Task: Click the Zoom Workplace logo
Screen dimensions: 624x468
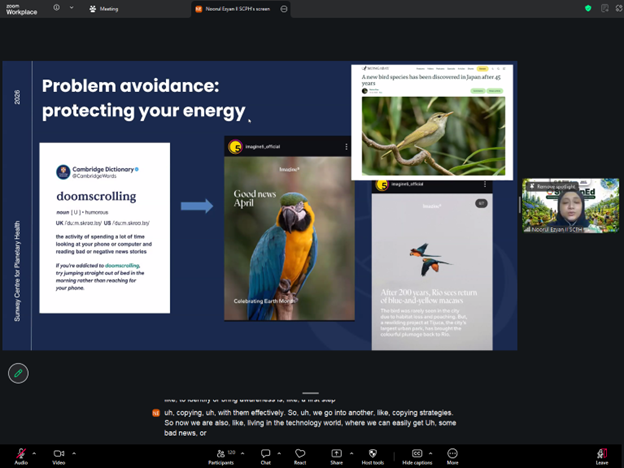Action: click(22, 9)
